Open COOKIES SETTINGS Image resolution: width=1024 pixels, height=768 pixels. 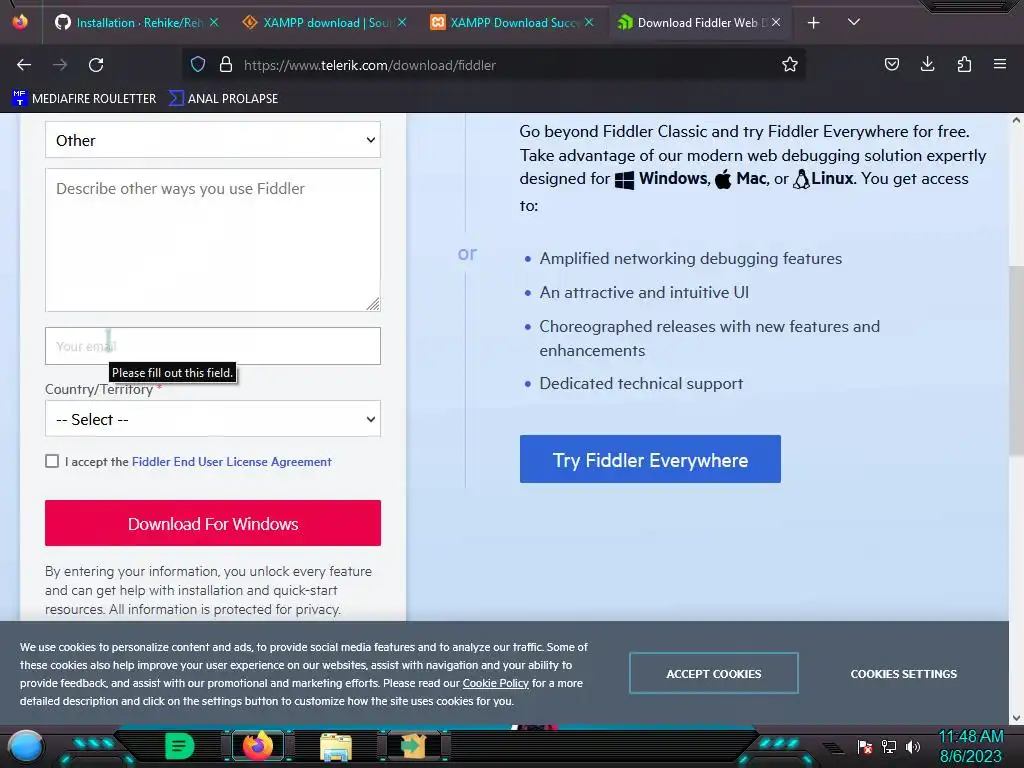pos(903,674)
